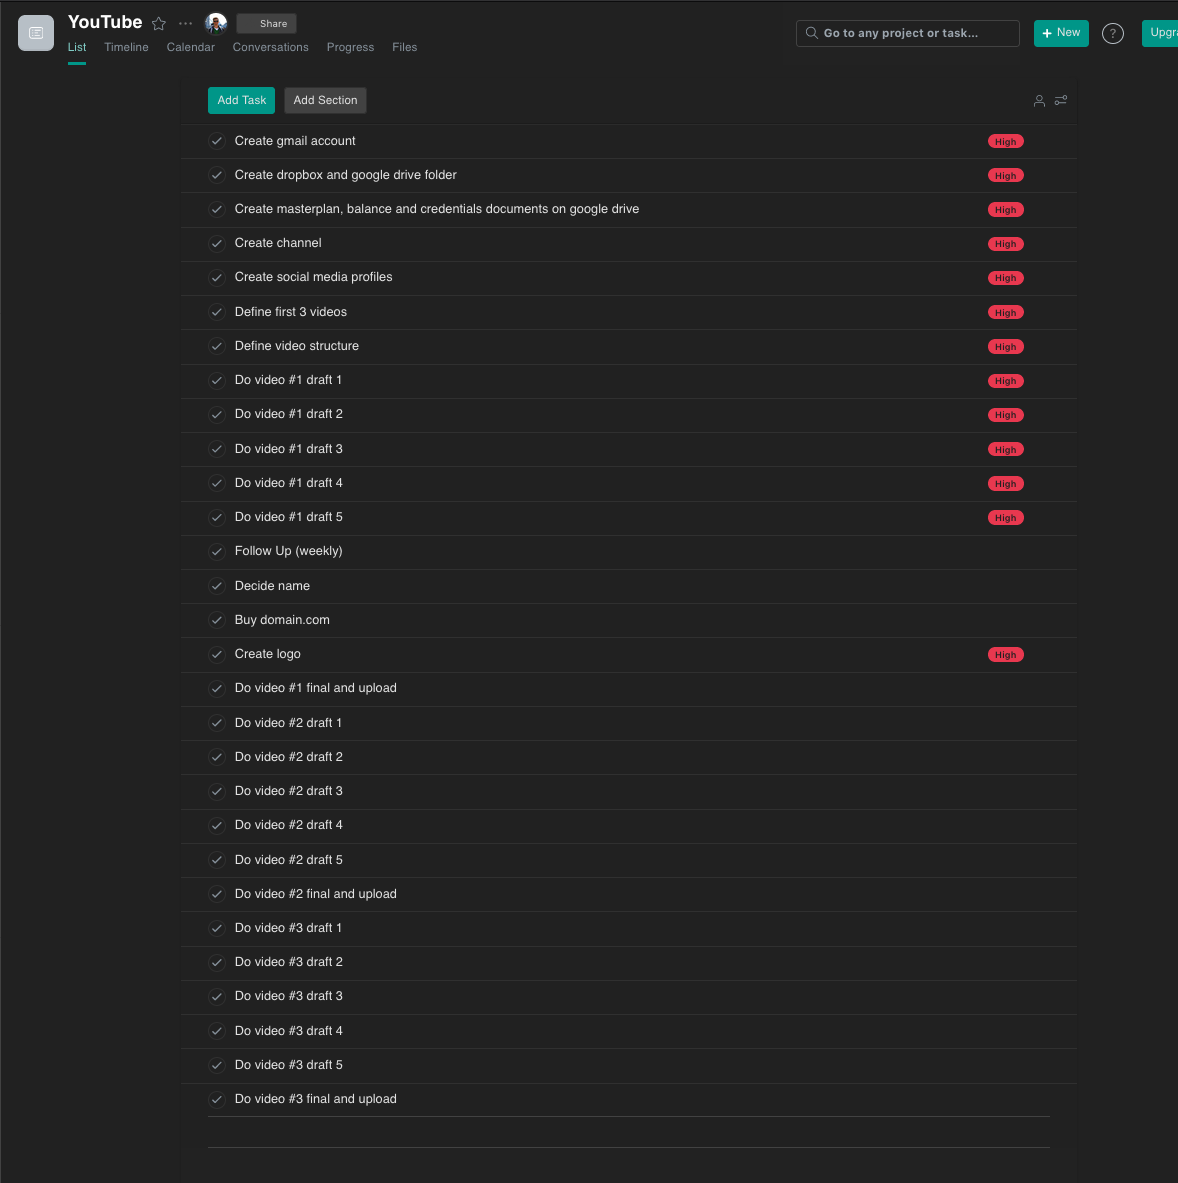Click the High tag on Create logo

click(1005, 655)
